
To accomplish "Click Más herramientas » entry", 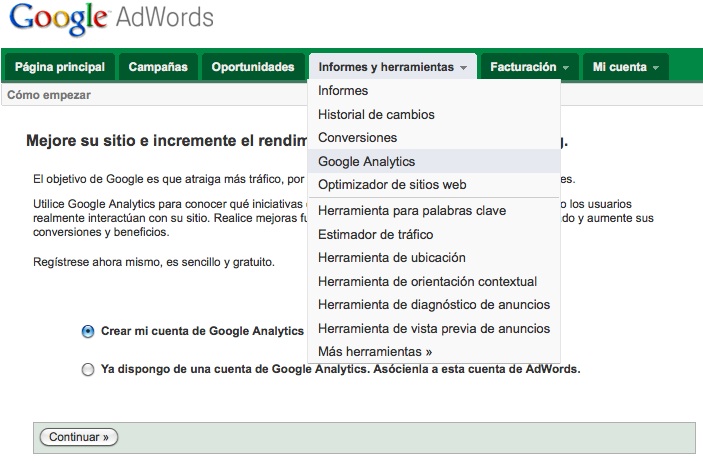I will 375,352.
